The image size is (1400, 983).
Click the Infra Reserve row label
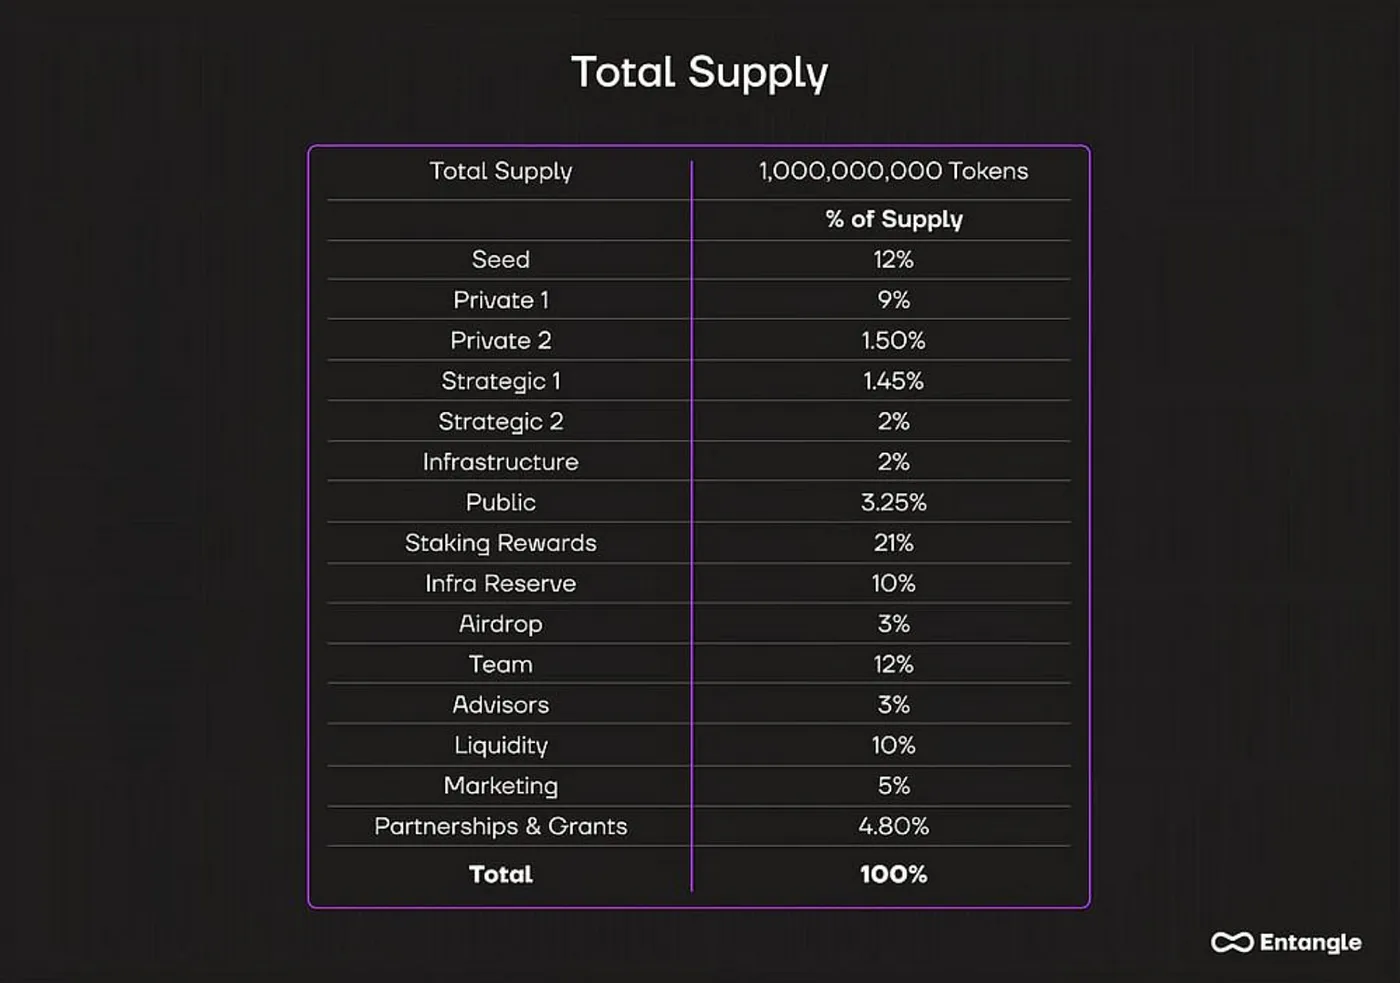click(501, 583)
